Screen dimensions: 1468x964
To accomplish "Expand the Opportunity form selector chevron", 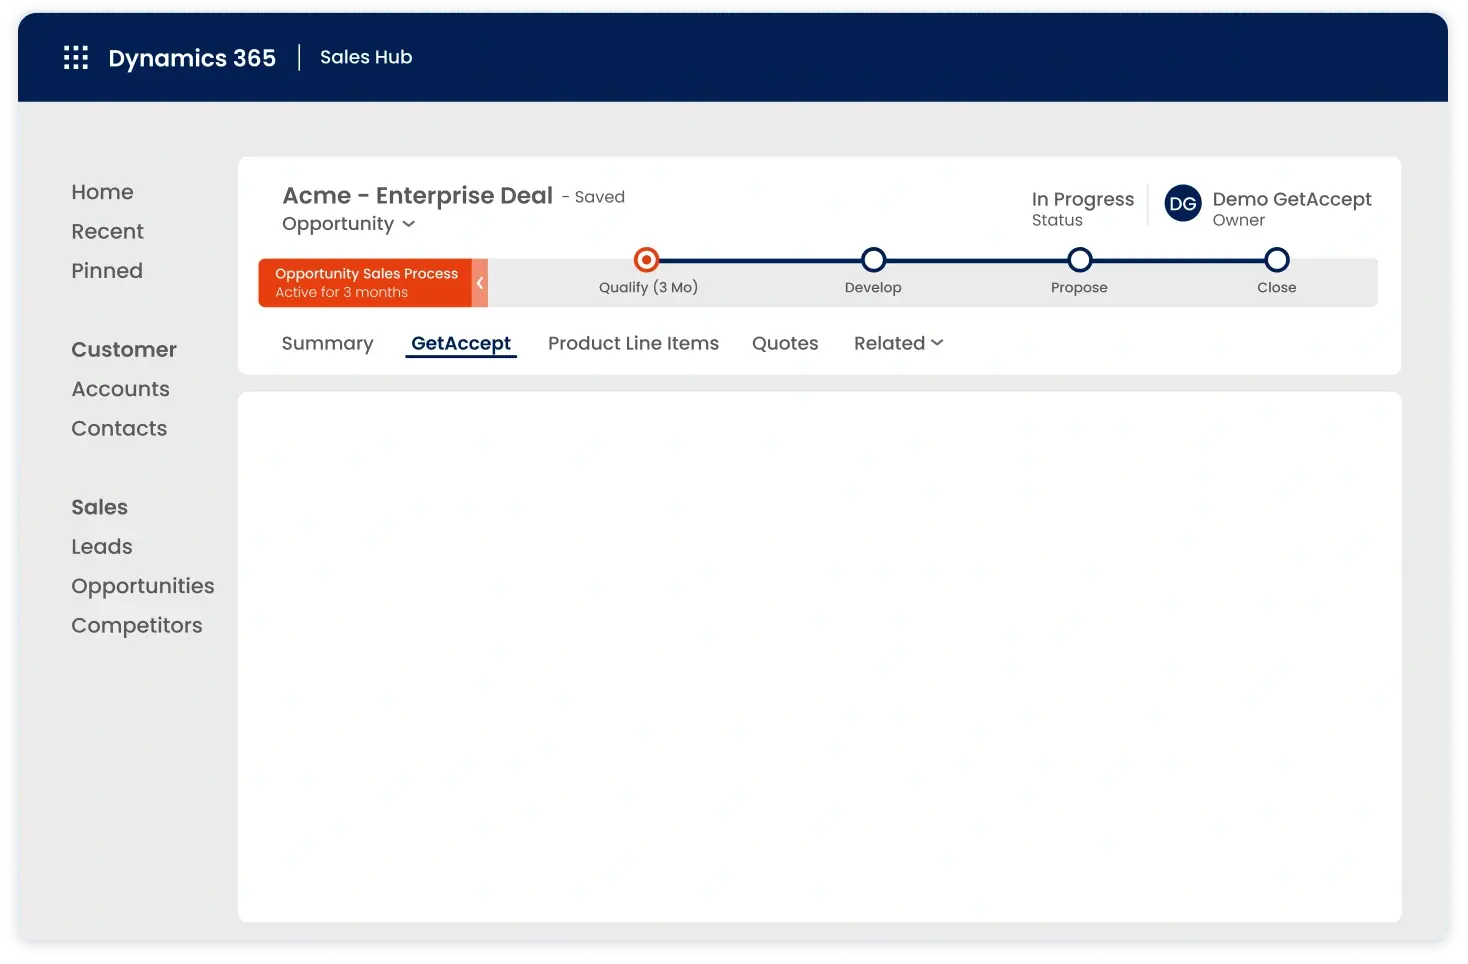I will pyautogui.click(x=408, y=225).
